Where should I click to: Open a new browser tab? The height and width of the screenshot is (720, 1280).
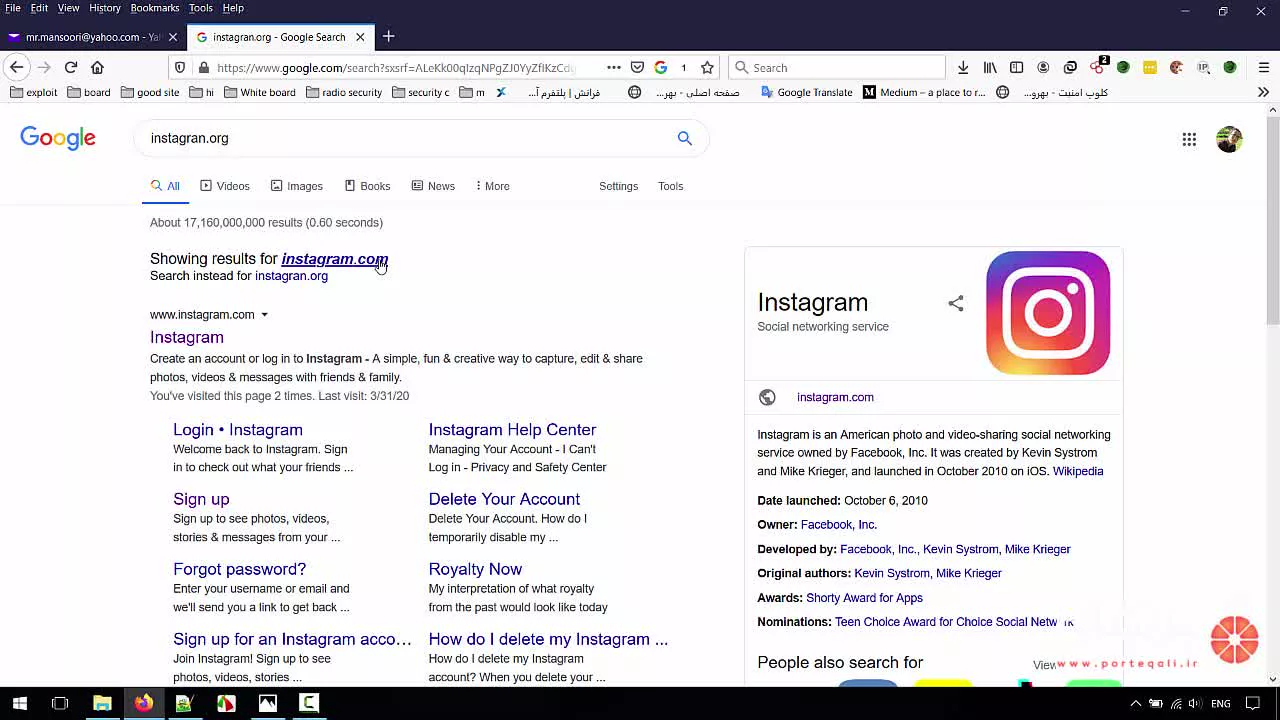click(x=389, y=37)
